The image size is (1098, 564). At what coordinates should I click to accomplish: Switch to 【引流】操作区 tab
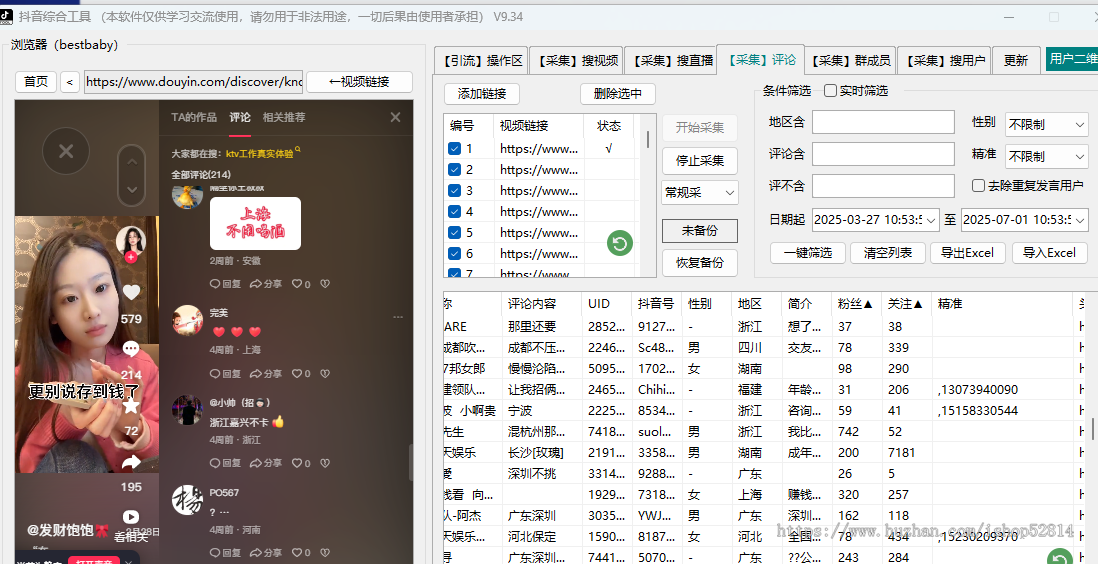(x=481, y=61)
